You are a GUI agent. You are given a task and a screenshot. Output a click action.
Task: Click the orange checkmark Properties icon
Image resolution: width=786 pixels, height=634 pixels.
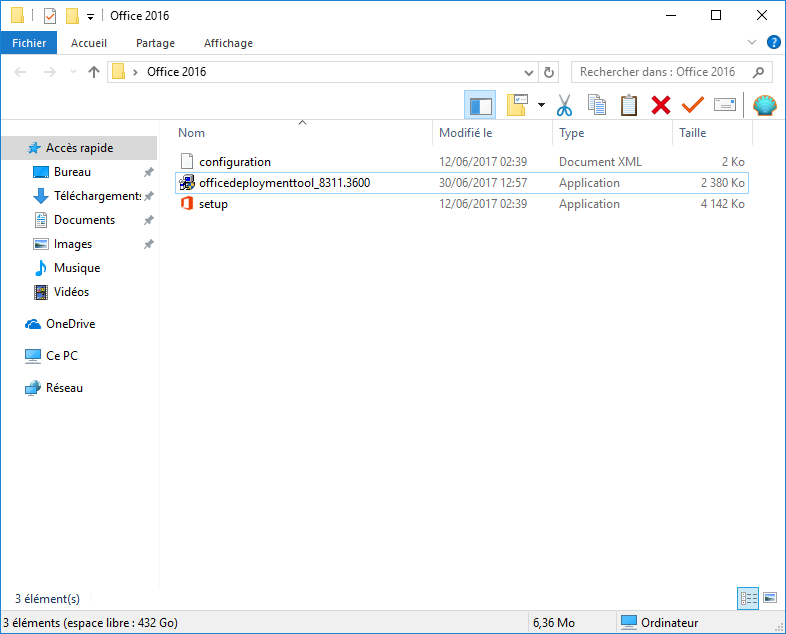693,105
